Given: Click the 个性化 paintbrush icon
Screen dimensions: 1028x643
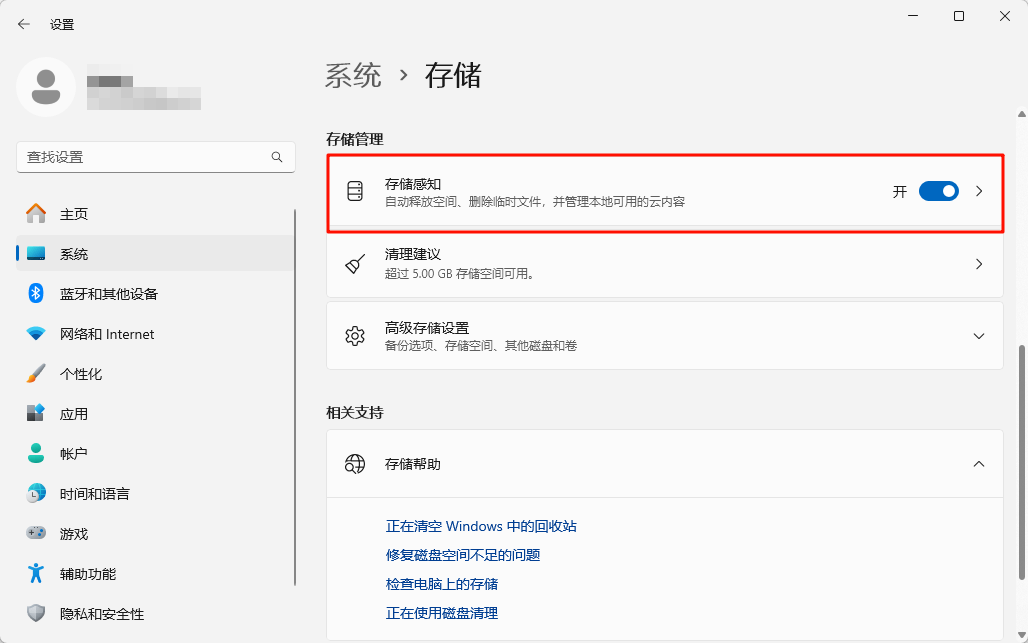Looking at the screenshot, I should point(36,374).
